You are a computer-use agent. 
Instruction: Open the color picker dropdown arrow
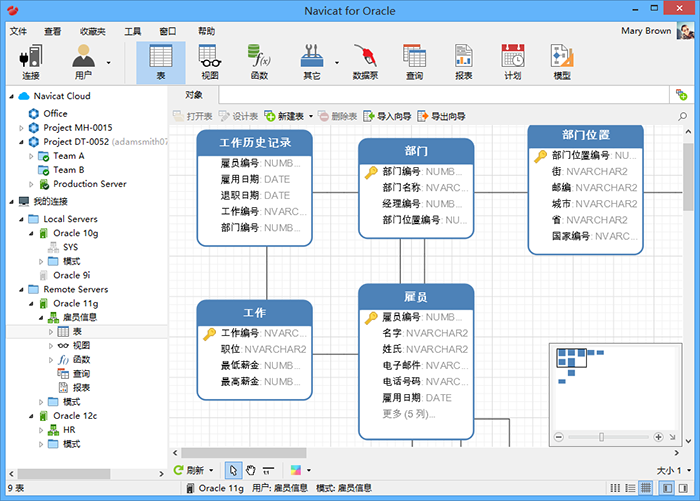[x=308, y=470]
